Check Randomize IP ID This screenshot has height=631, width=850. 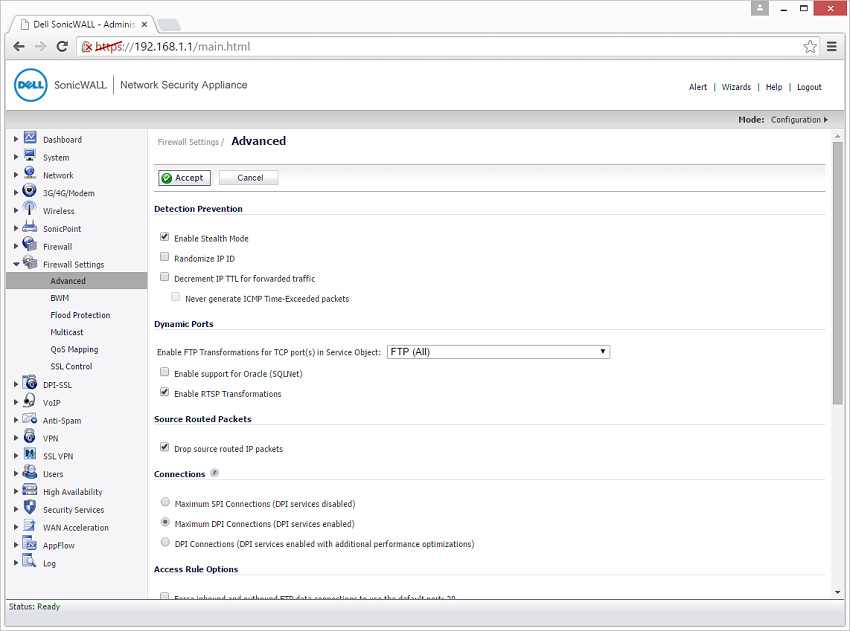[x=164, y=257]
